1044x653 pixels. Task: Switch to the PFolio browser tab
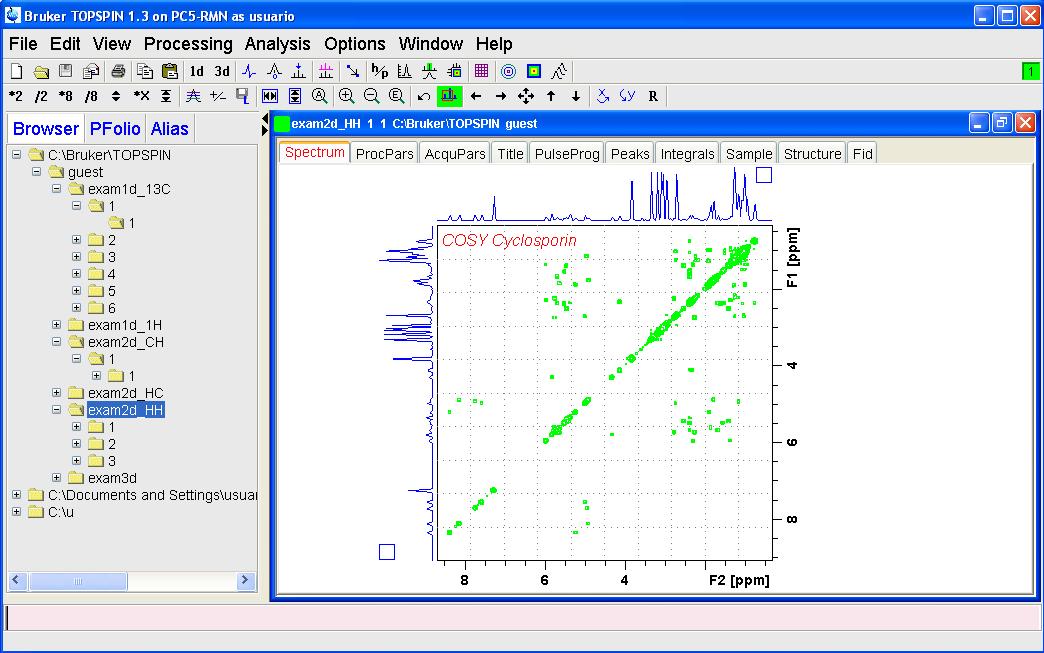[x=115, y=128]
